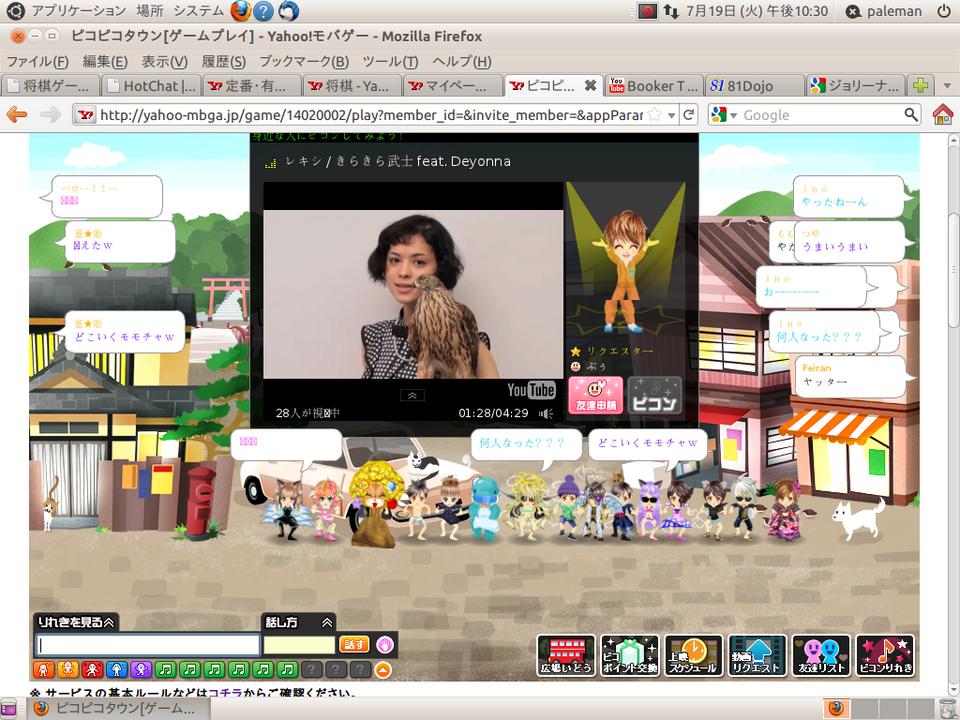Bookmark this page with the star icon
The height and width of the screenshot is (720, 960).
(x=654, y=114)
